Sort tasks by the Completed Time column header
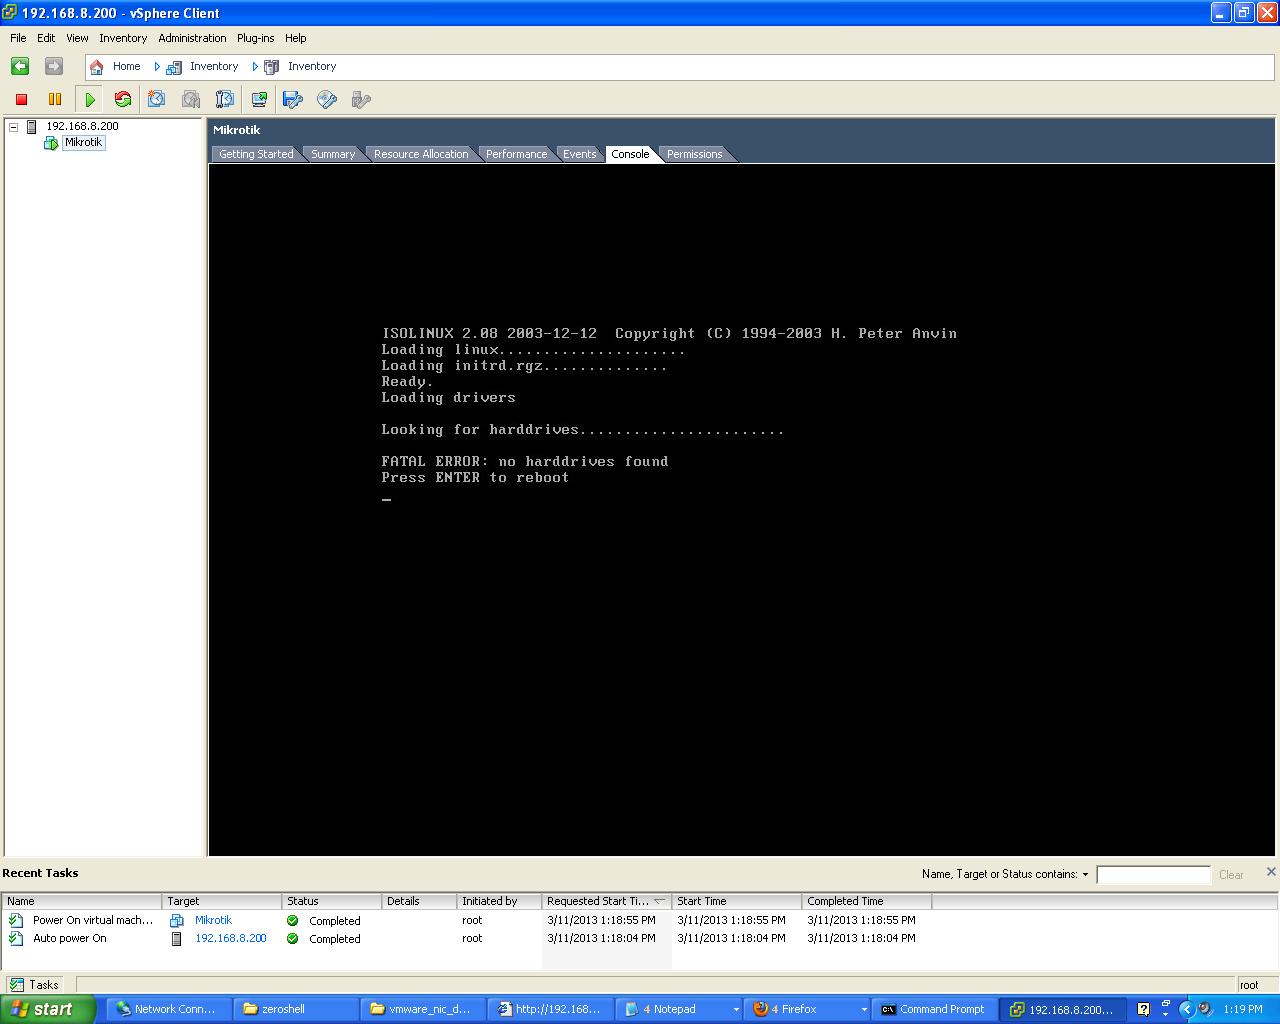Viewport: 1280px width, 1024px height. (866, 901)
